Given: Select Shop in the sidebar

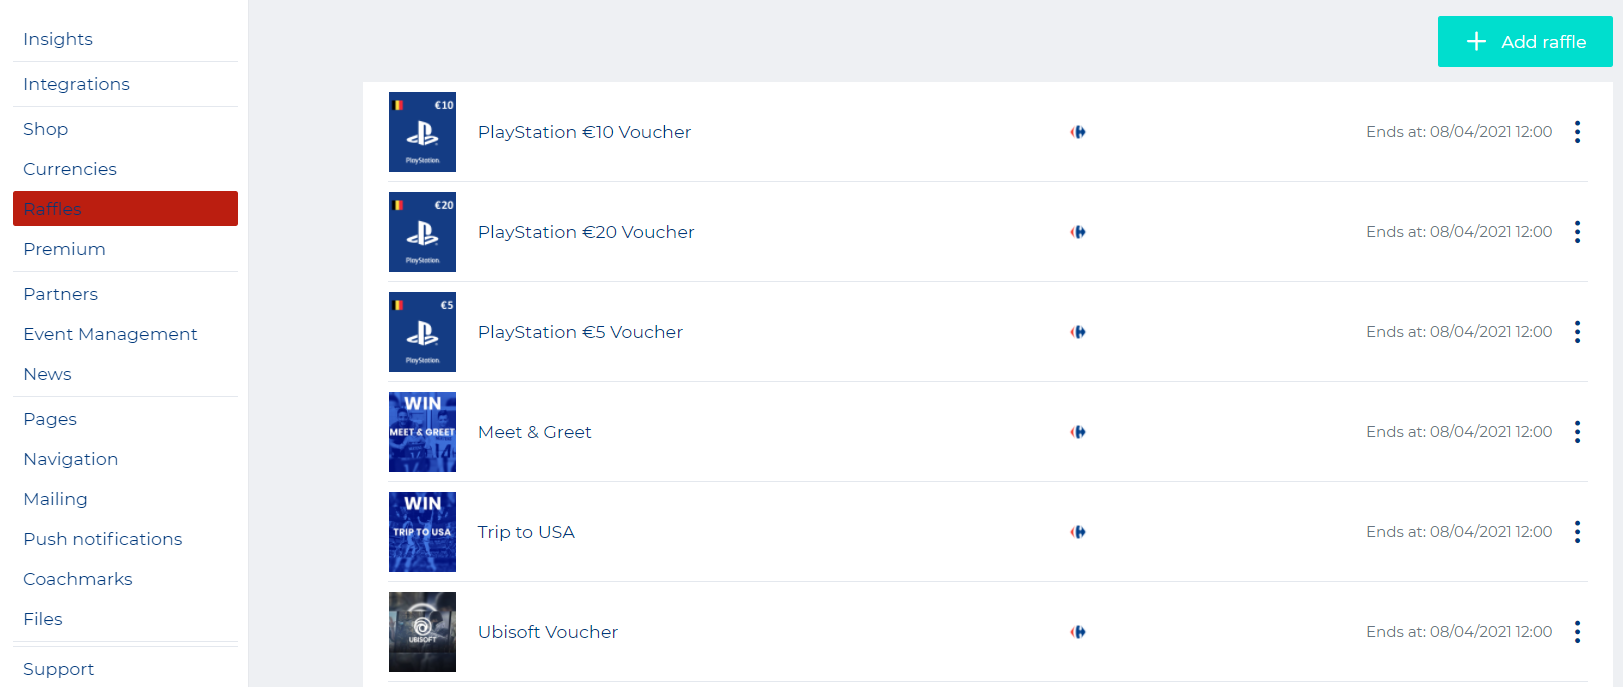Looking at the screenshot, I should coord(46,129).
